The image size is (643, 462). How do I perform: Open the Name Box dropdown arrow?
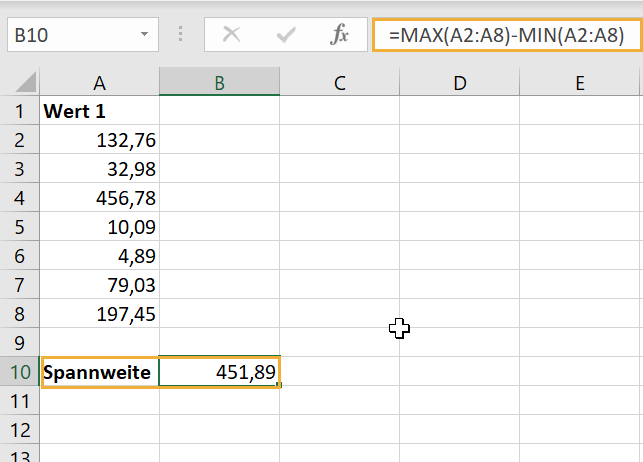(x=144, y=34)
